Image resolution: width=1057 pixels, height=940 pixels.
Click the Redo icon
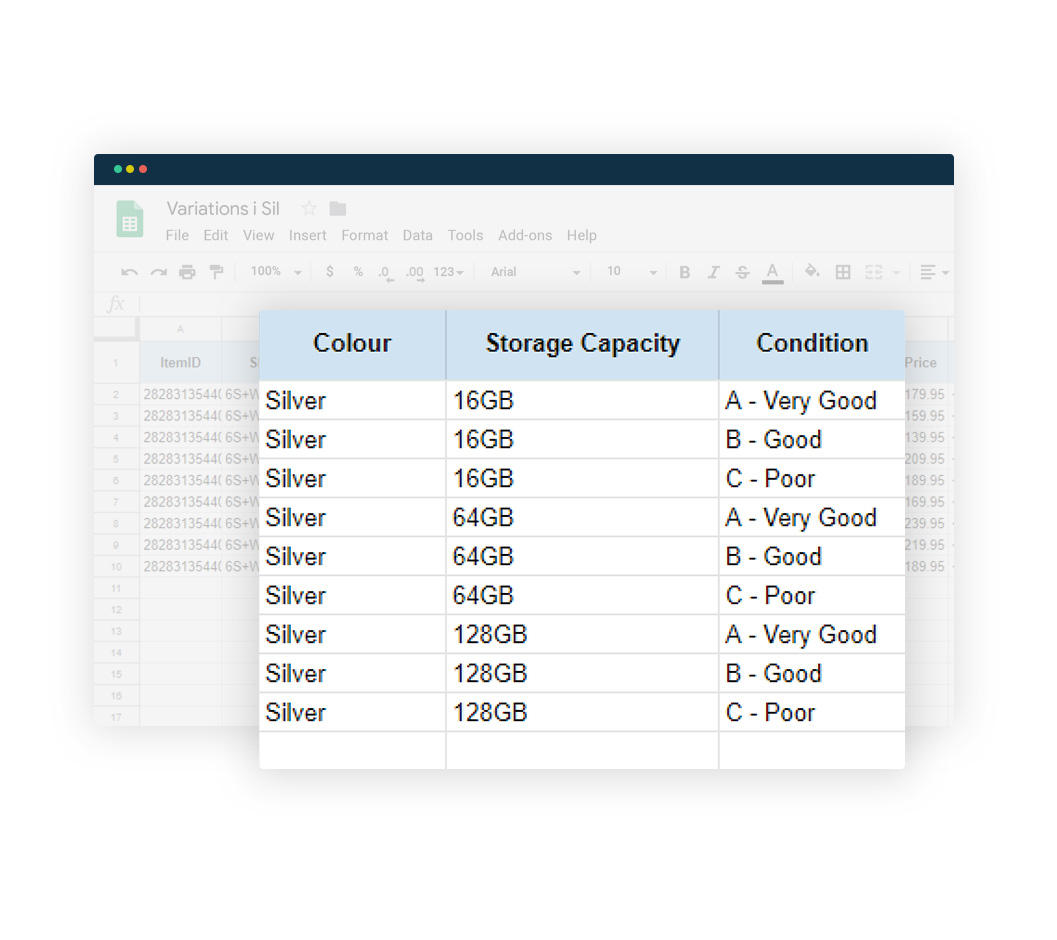coord(158,271)
